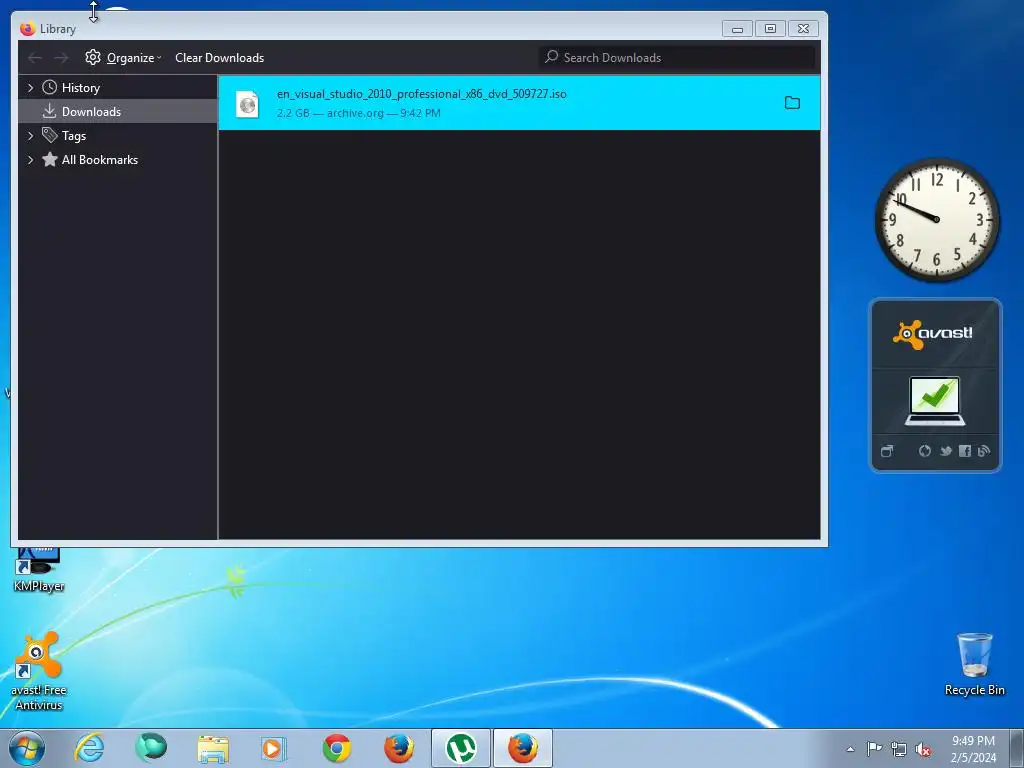Click the forward arrow in Library toolbar
Screen dimensions: 1024x768
click(x=61, y=58)
